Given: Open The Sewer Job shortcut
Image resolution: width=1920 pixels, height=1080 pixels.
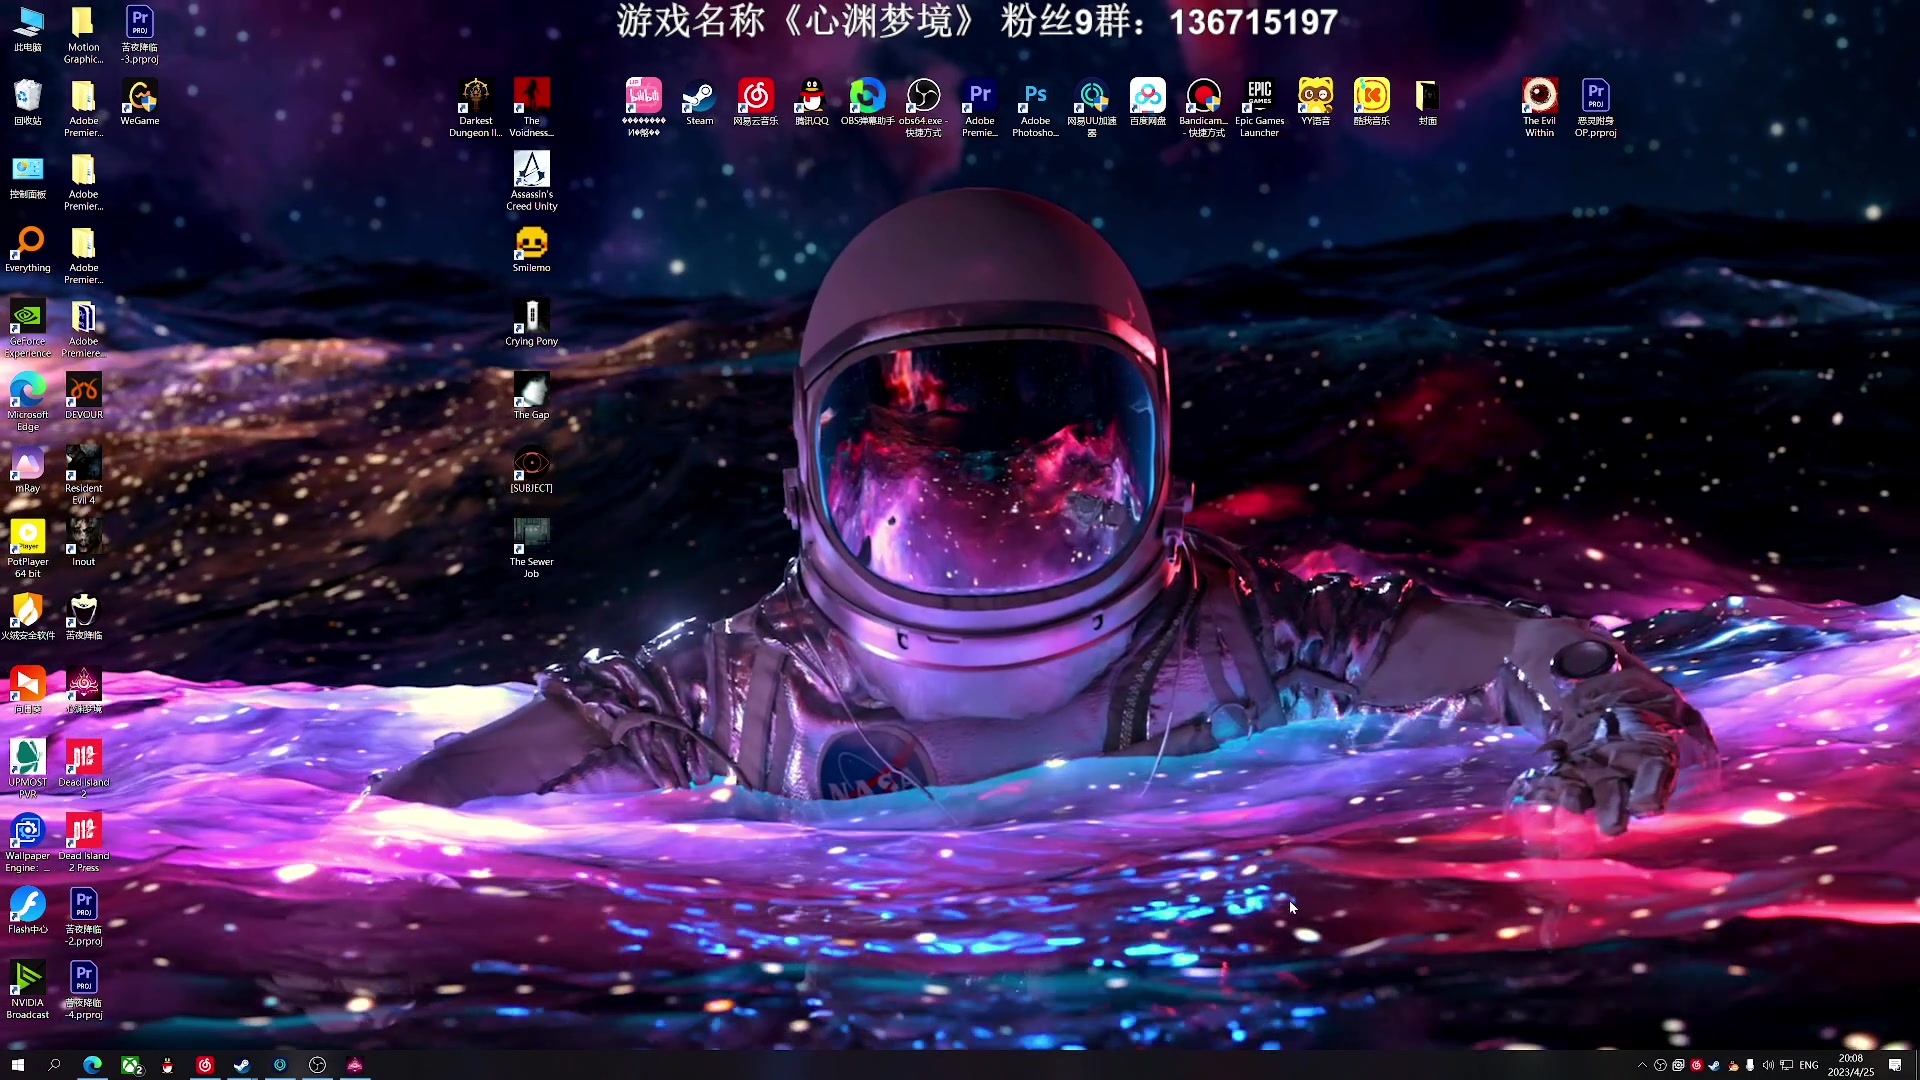Looking at the screenshot, I should pos(531,549).
